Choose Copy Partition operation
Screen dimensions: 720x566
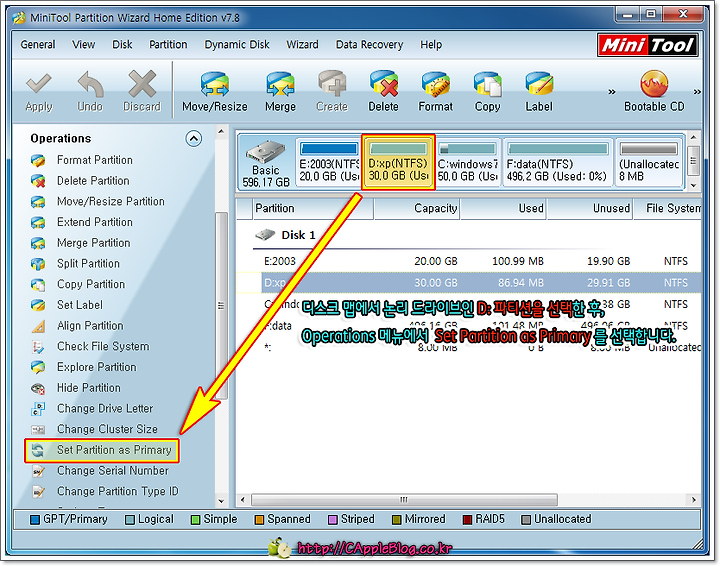(x=91, y=284)
